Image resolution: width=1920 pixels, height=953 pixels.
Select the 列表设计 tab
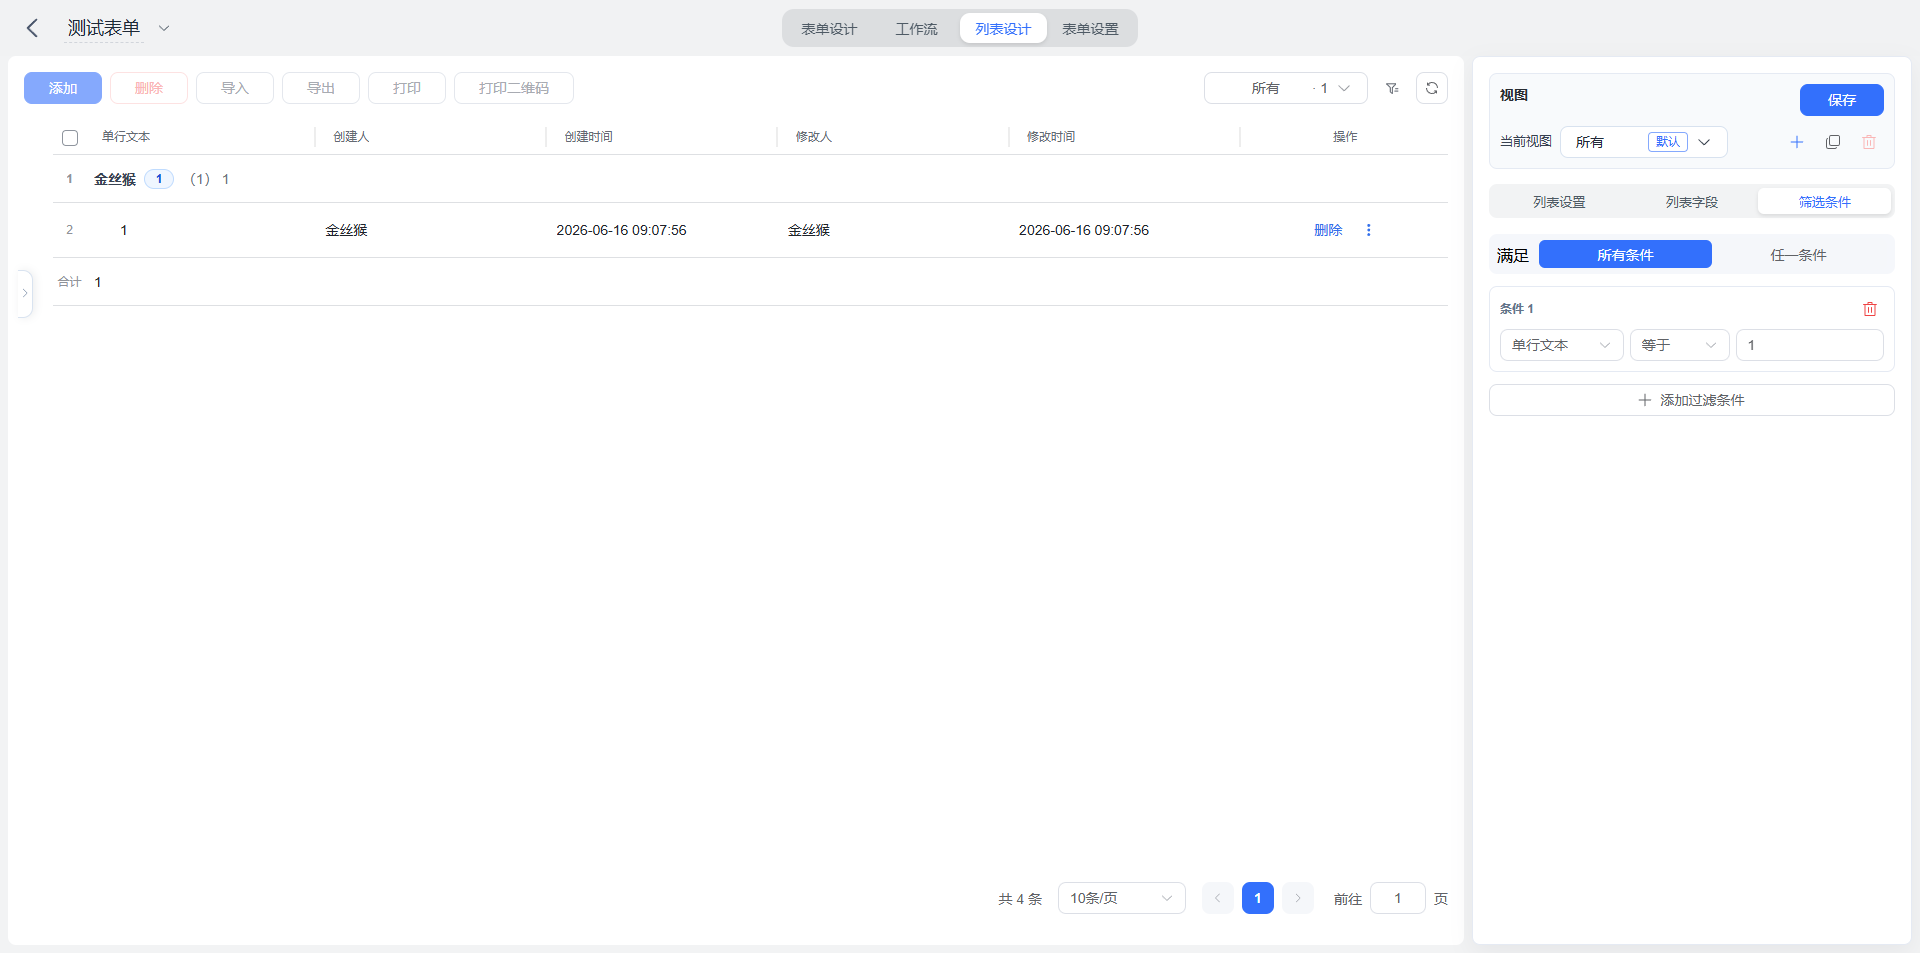tap(1003, 29)
